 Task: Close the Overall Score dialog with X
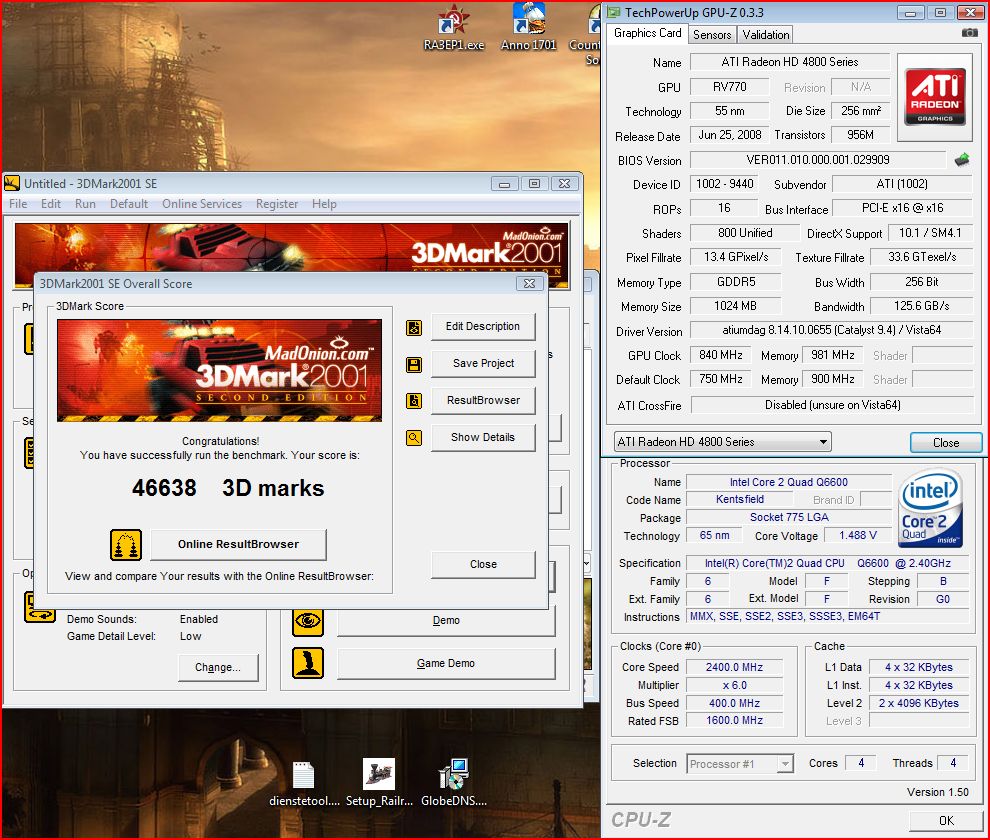click(530, 284)
